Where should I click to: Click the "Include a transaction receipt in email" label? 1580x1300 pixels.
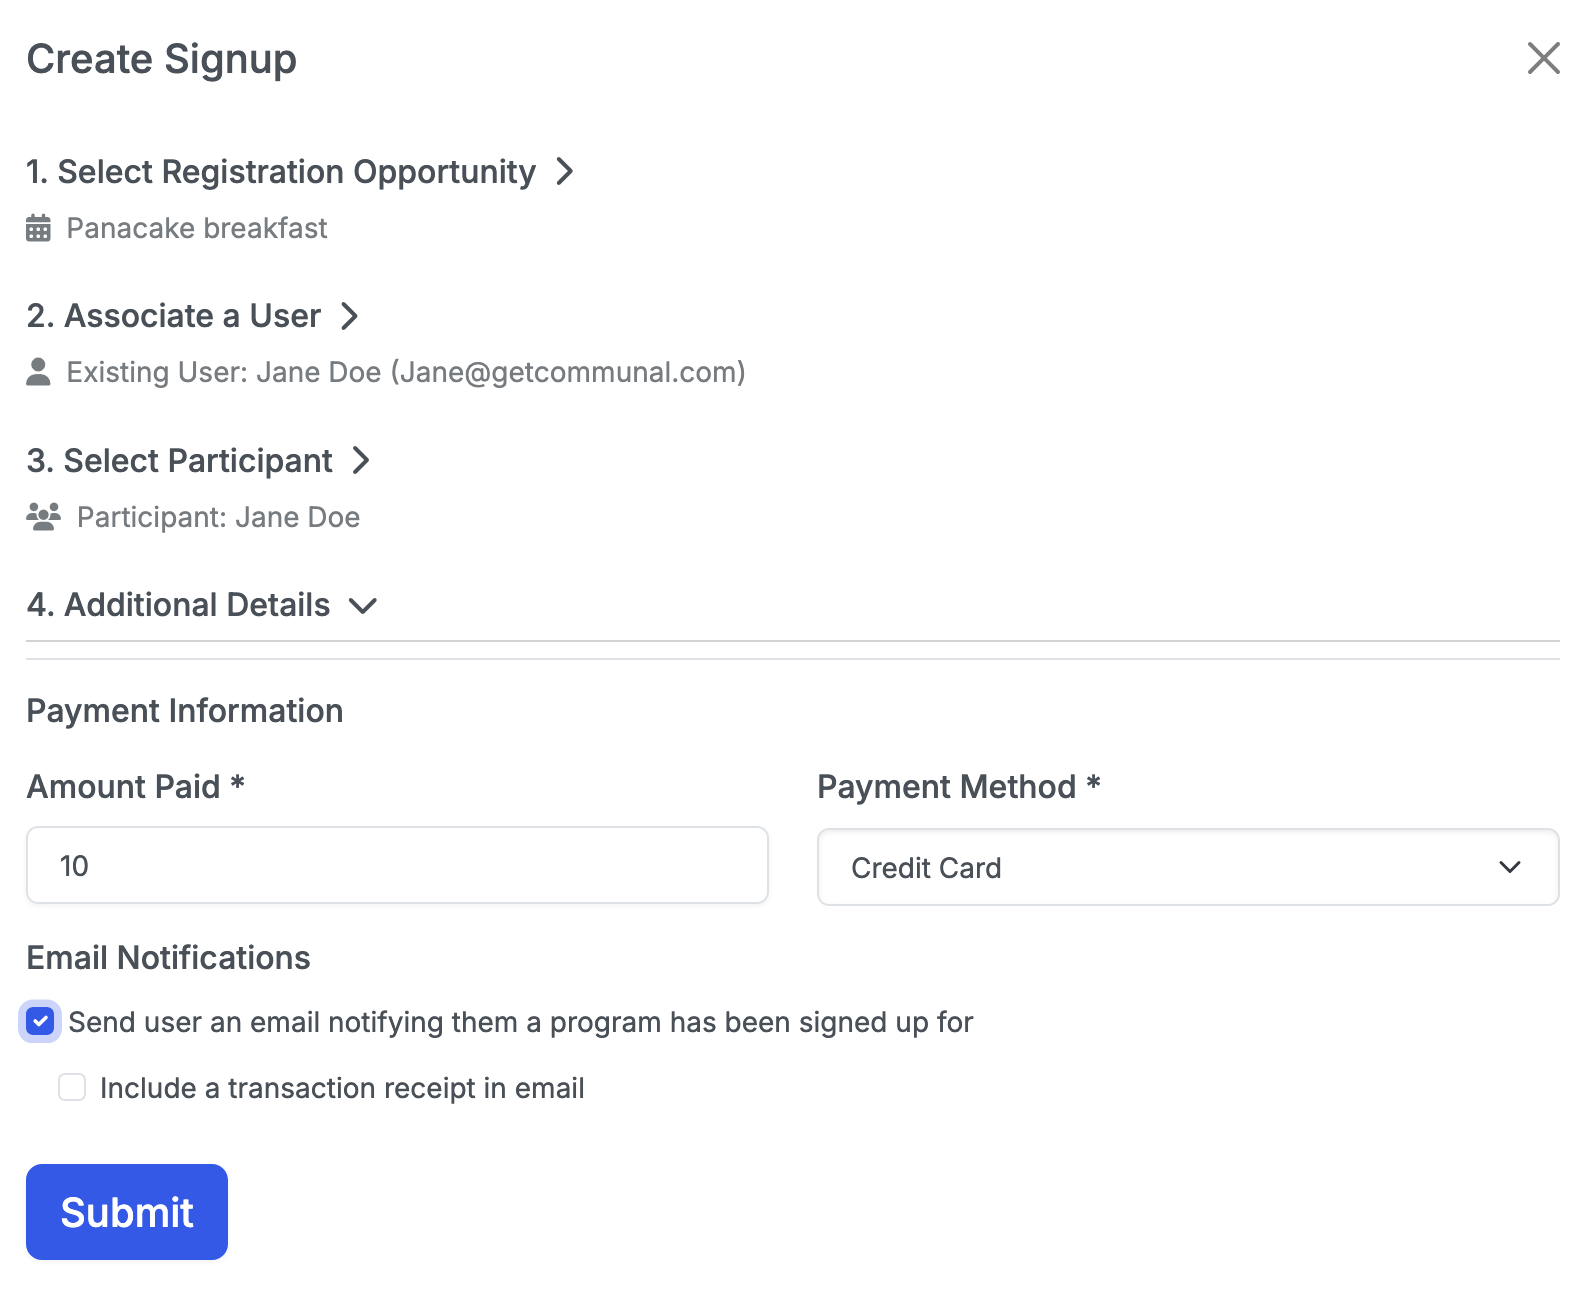coord(342,1088)
